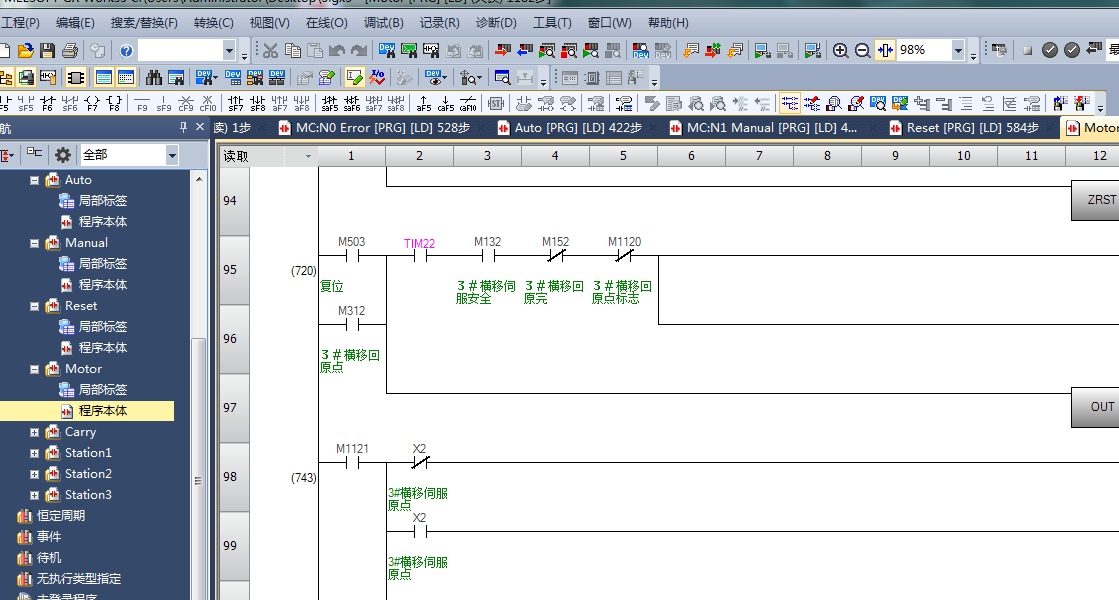The height and width of the screenshot is (600, 1119).
Task: Click the OUT instruction box on row 97
Action: 1100,407
